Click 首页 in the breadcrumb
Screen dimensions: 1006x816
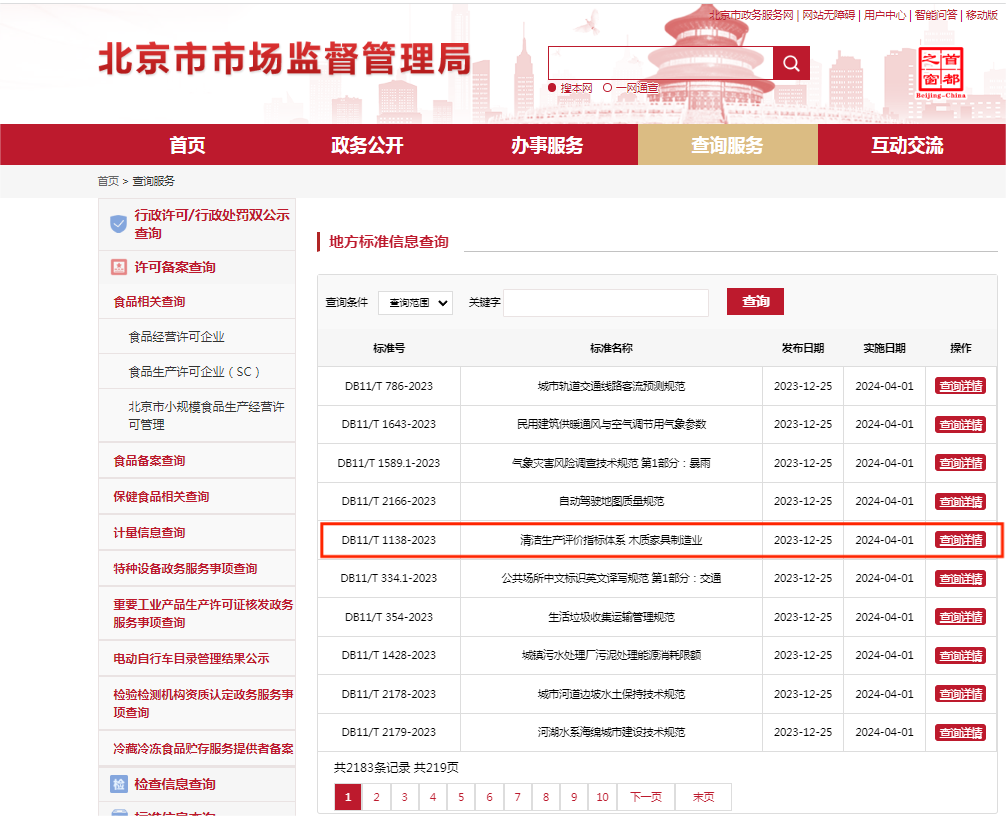click(108, 181)
